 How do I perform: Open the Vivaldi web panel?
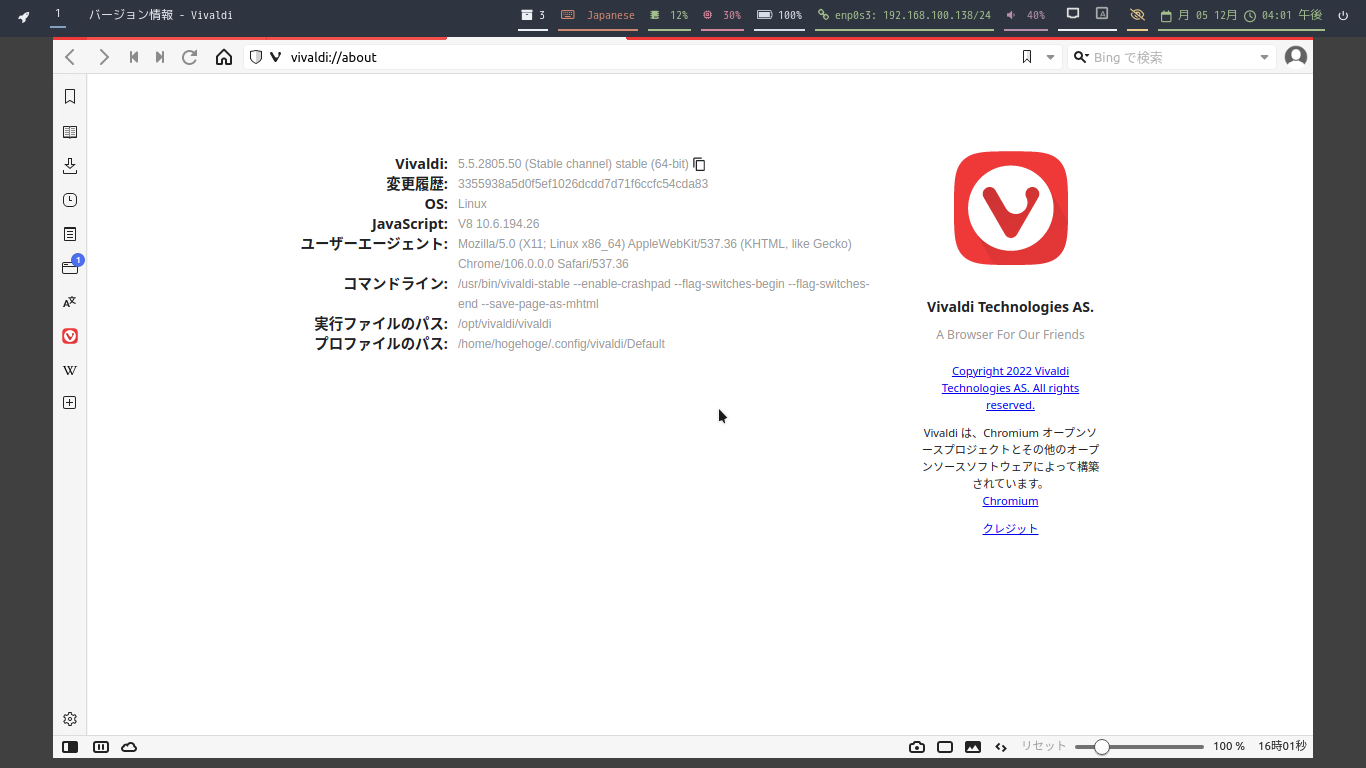70,336
